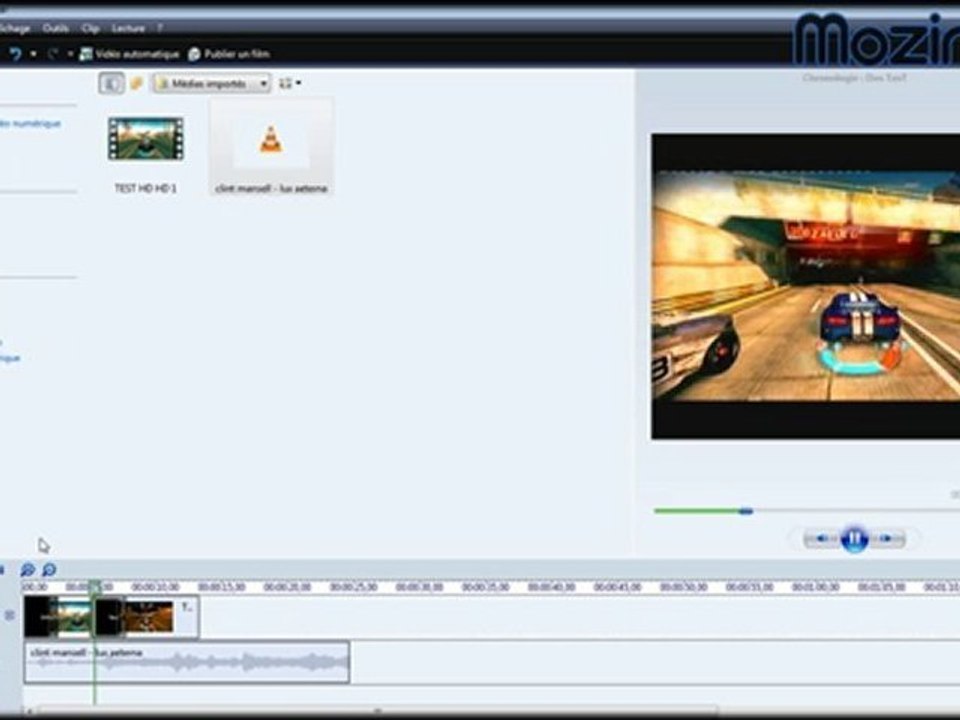This screenshot has height=720, width=960.
Task: Click the 00:00:20,00 mark on timeline ruler
Action: coord(288,587)
